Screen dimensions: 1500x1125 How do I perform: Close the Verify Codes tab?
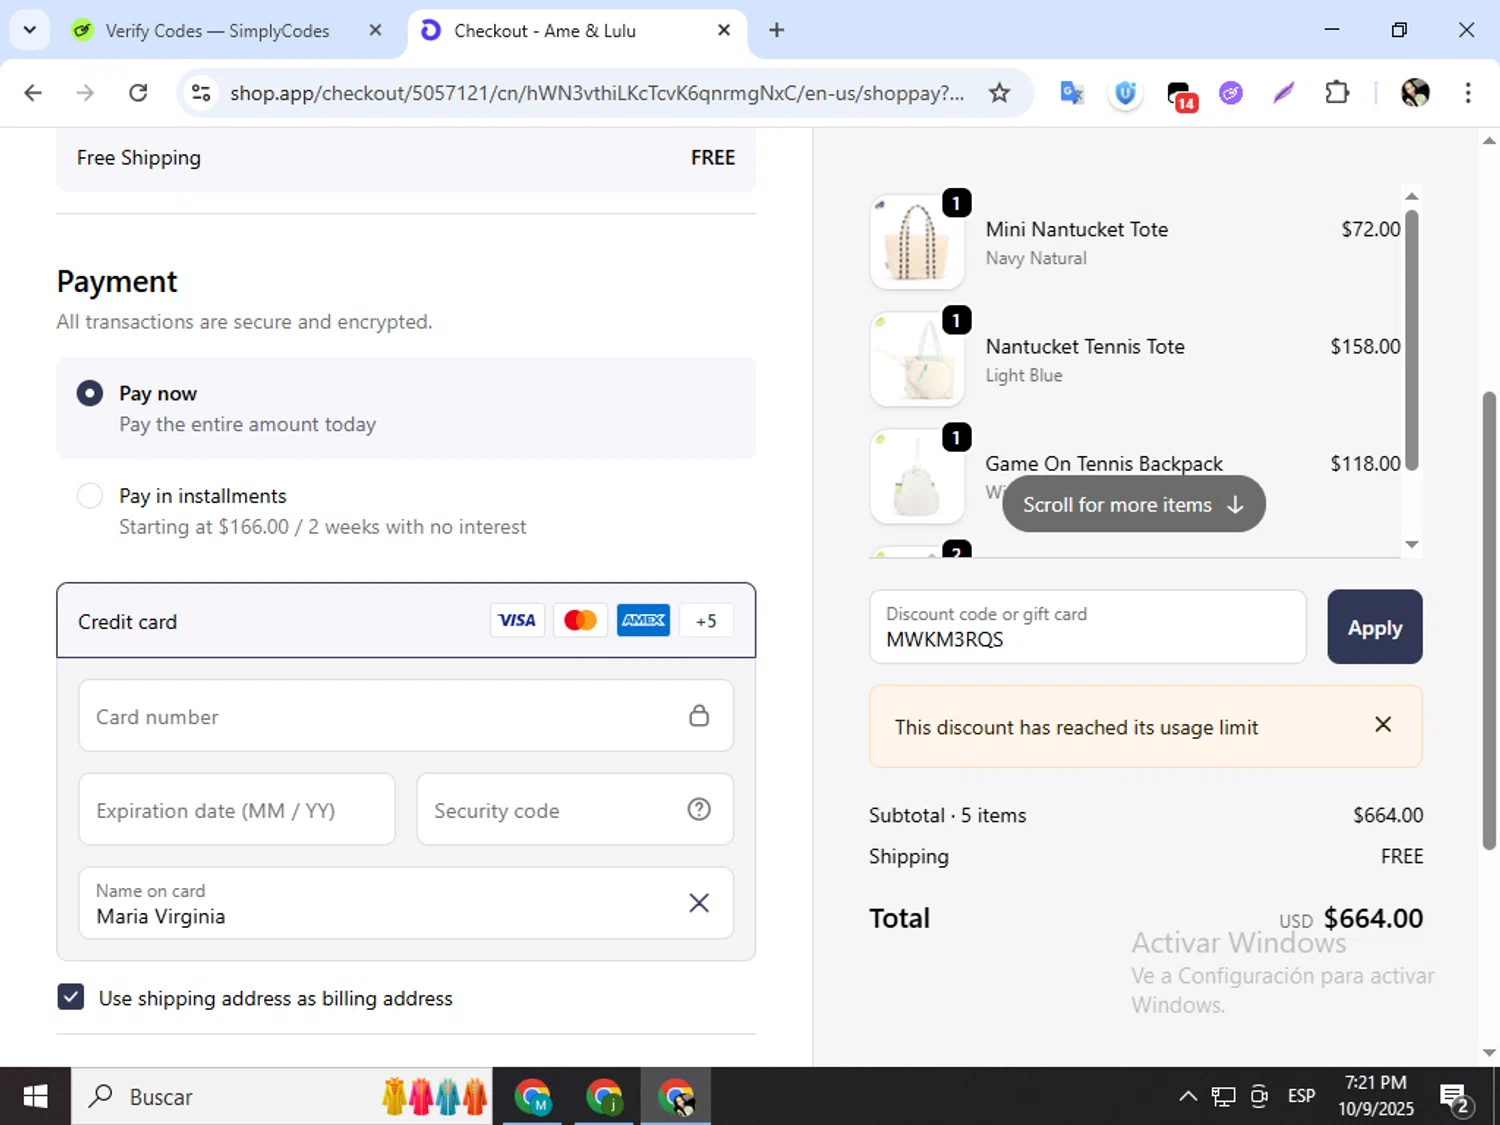point(375,31)
